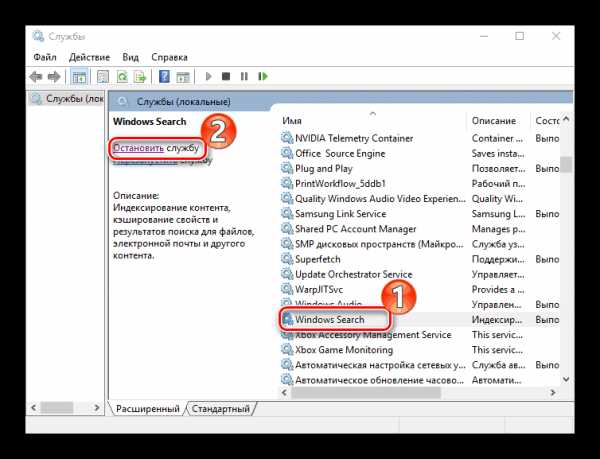Open the Properties toolbar icon
The image size is (600, 459).
[103, 77]
